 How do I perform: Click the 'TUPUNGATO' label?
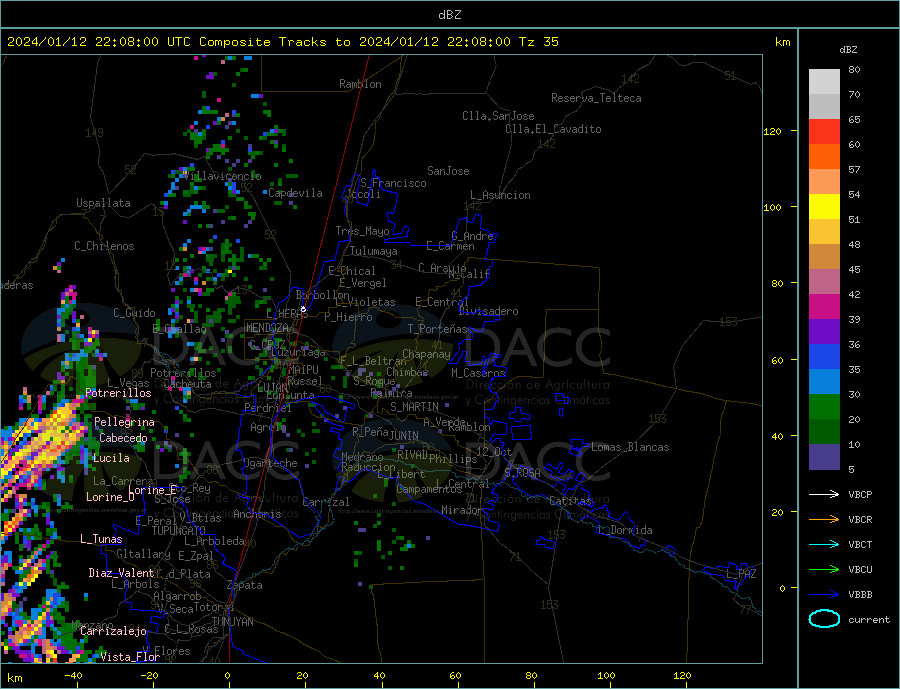[179, 531]
